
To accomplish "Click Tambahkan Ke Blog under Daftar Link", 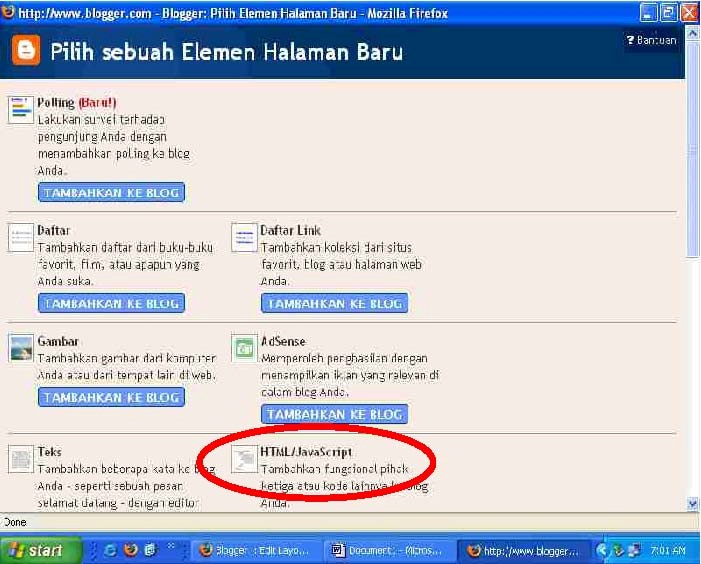I will tap(334, 303).
